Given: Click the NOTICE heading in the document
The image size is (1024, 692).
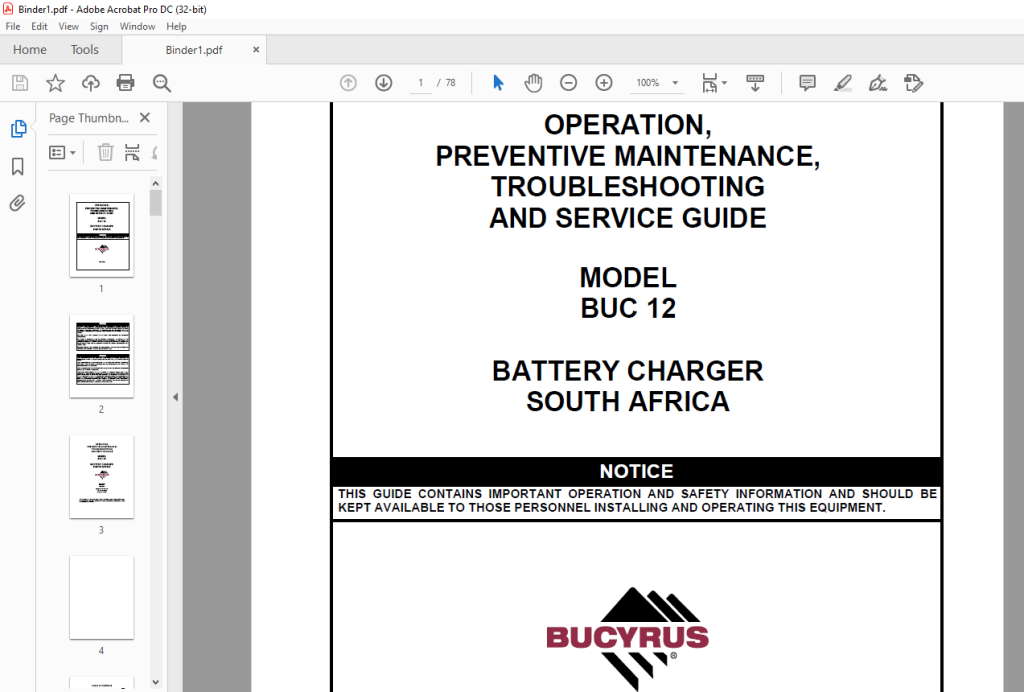Looking at the screenshot, I should [636, 471].
